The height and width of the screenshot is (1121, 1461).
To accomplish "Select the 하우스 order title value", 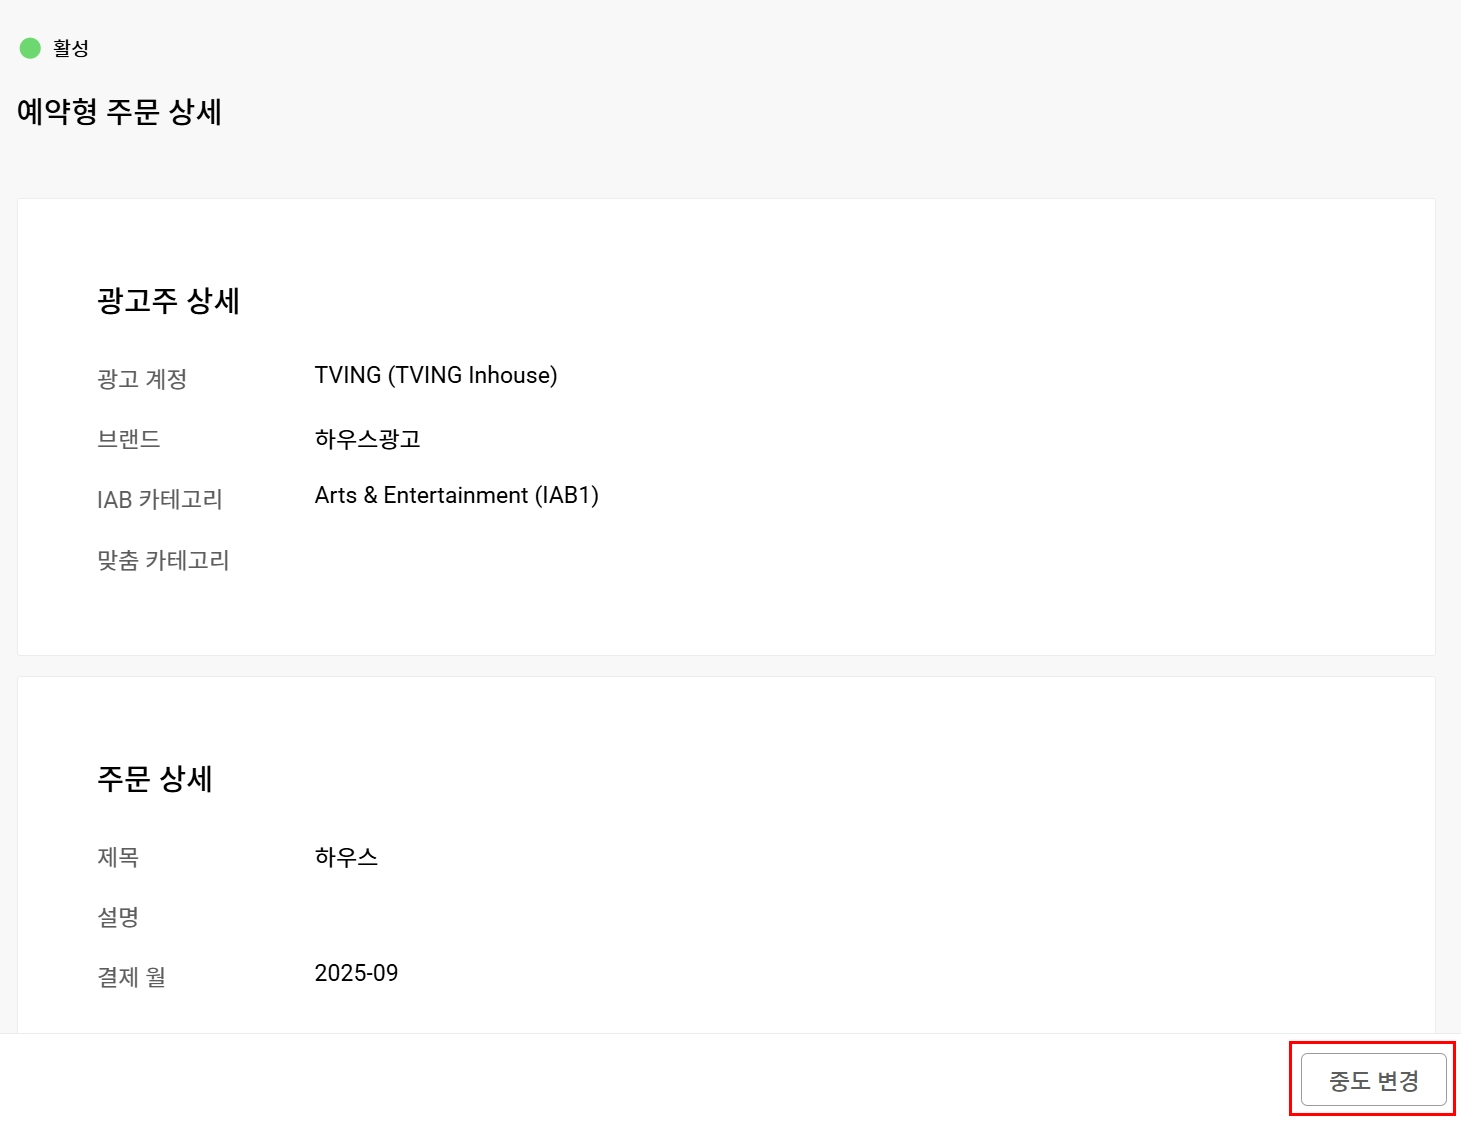I will (346, 857).
